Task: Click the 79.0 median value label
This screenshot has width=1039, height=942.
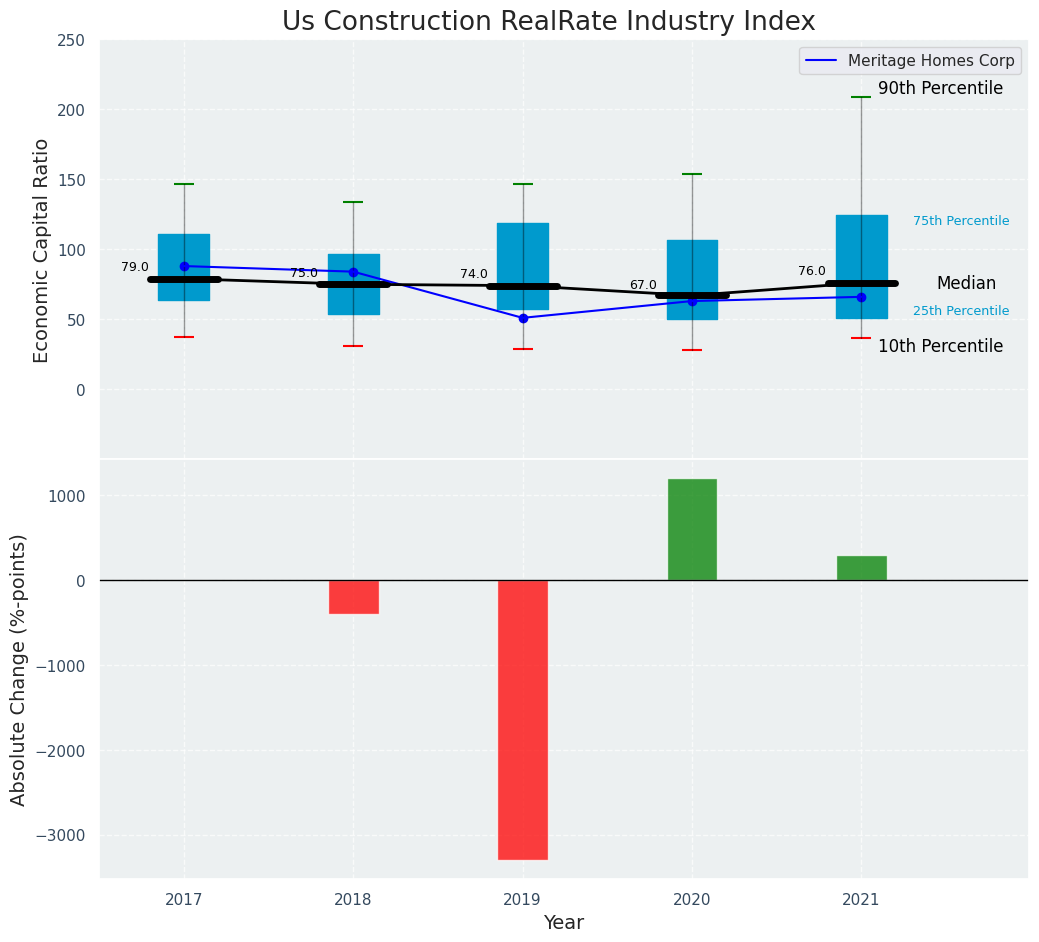Action: click(135, 267)
